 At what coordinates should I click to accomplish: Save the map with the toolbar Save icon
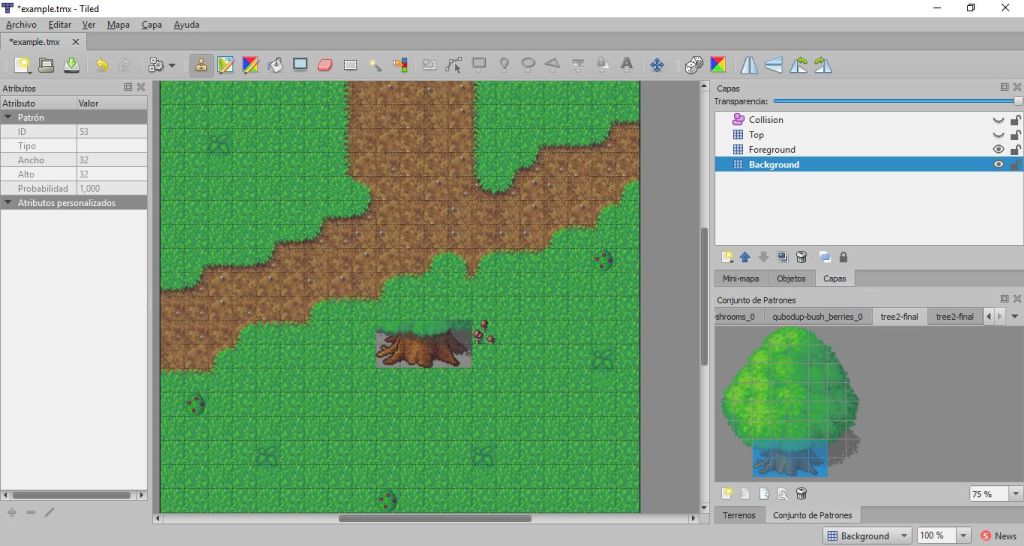point(71,65)
